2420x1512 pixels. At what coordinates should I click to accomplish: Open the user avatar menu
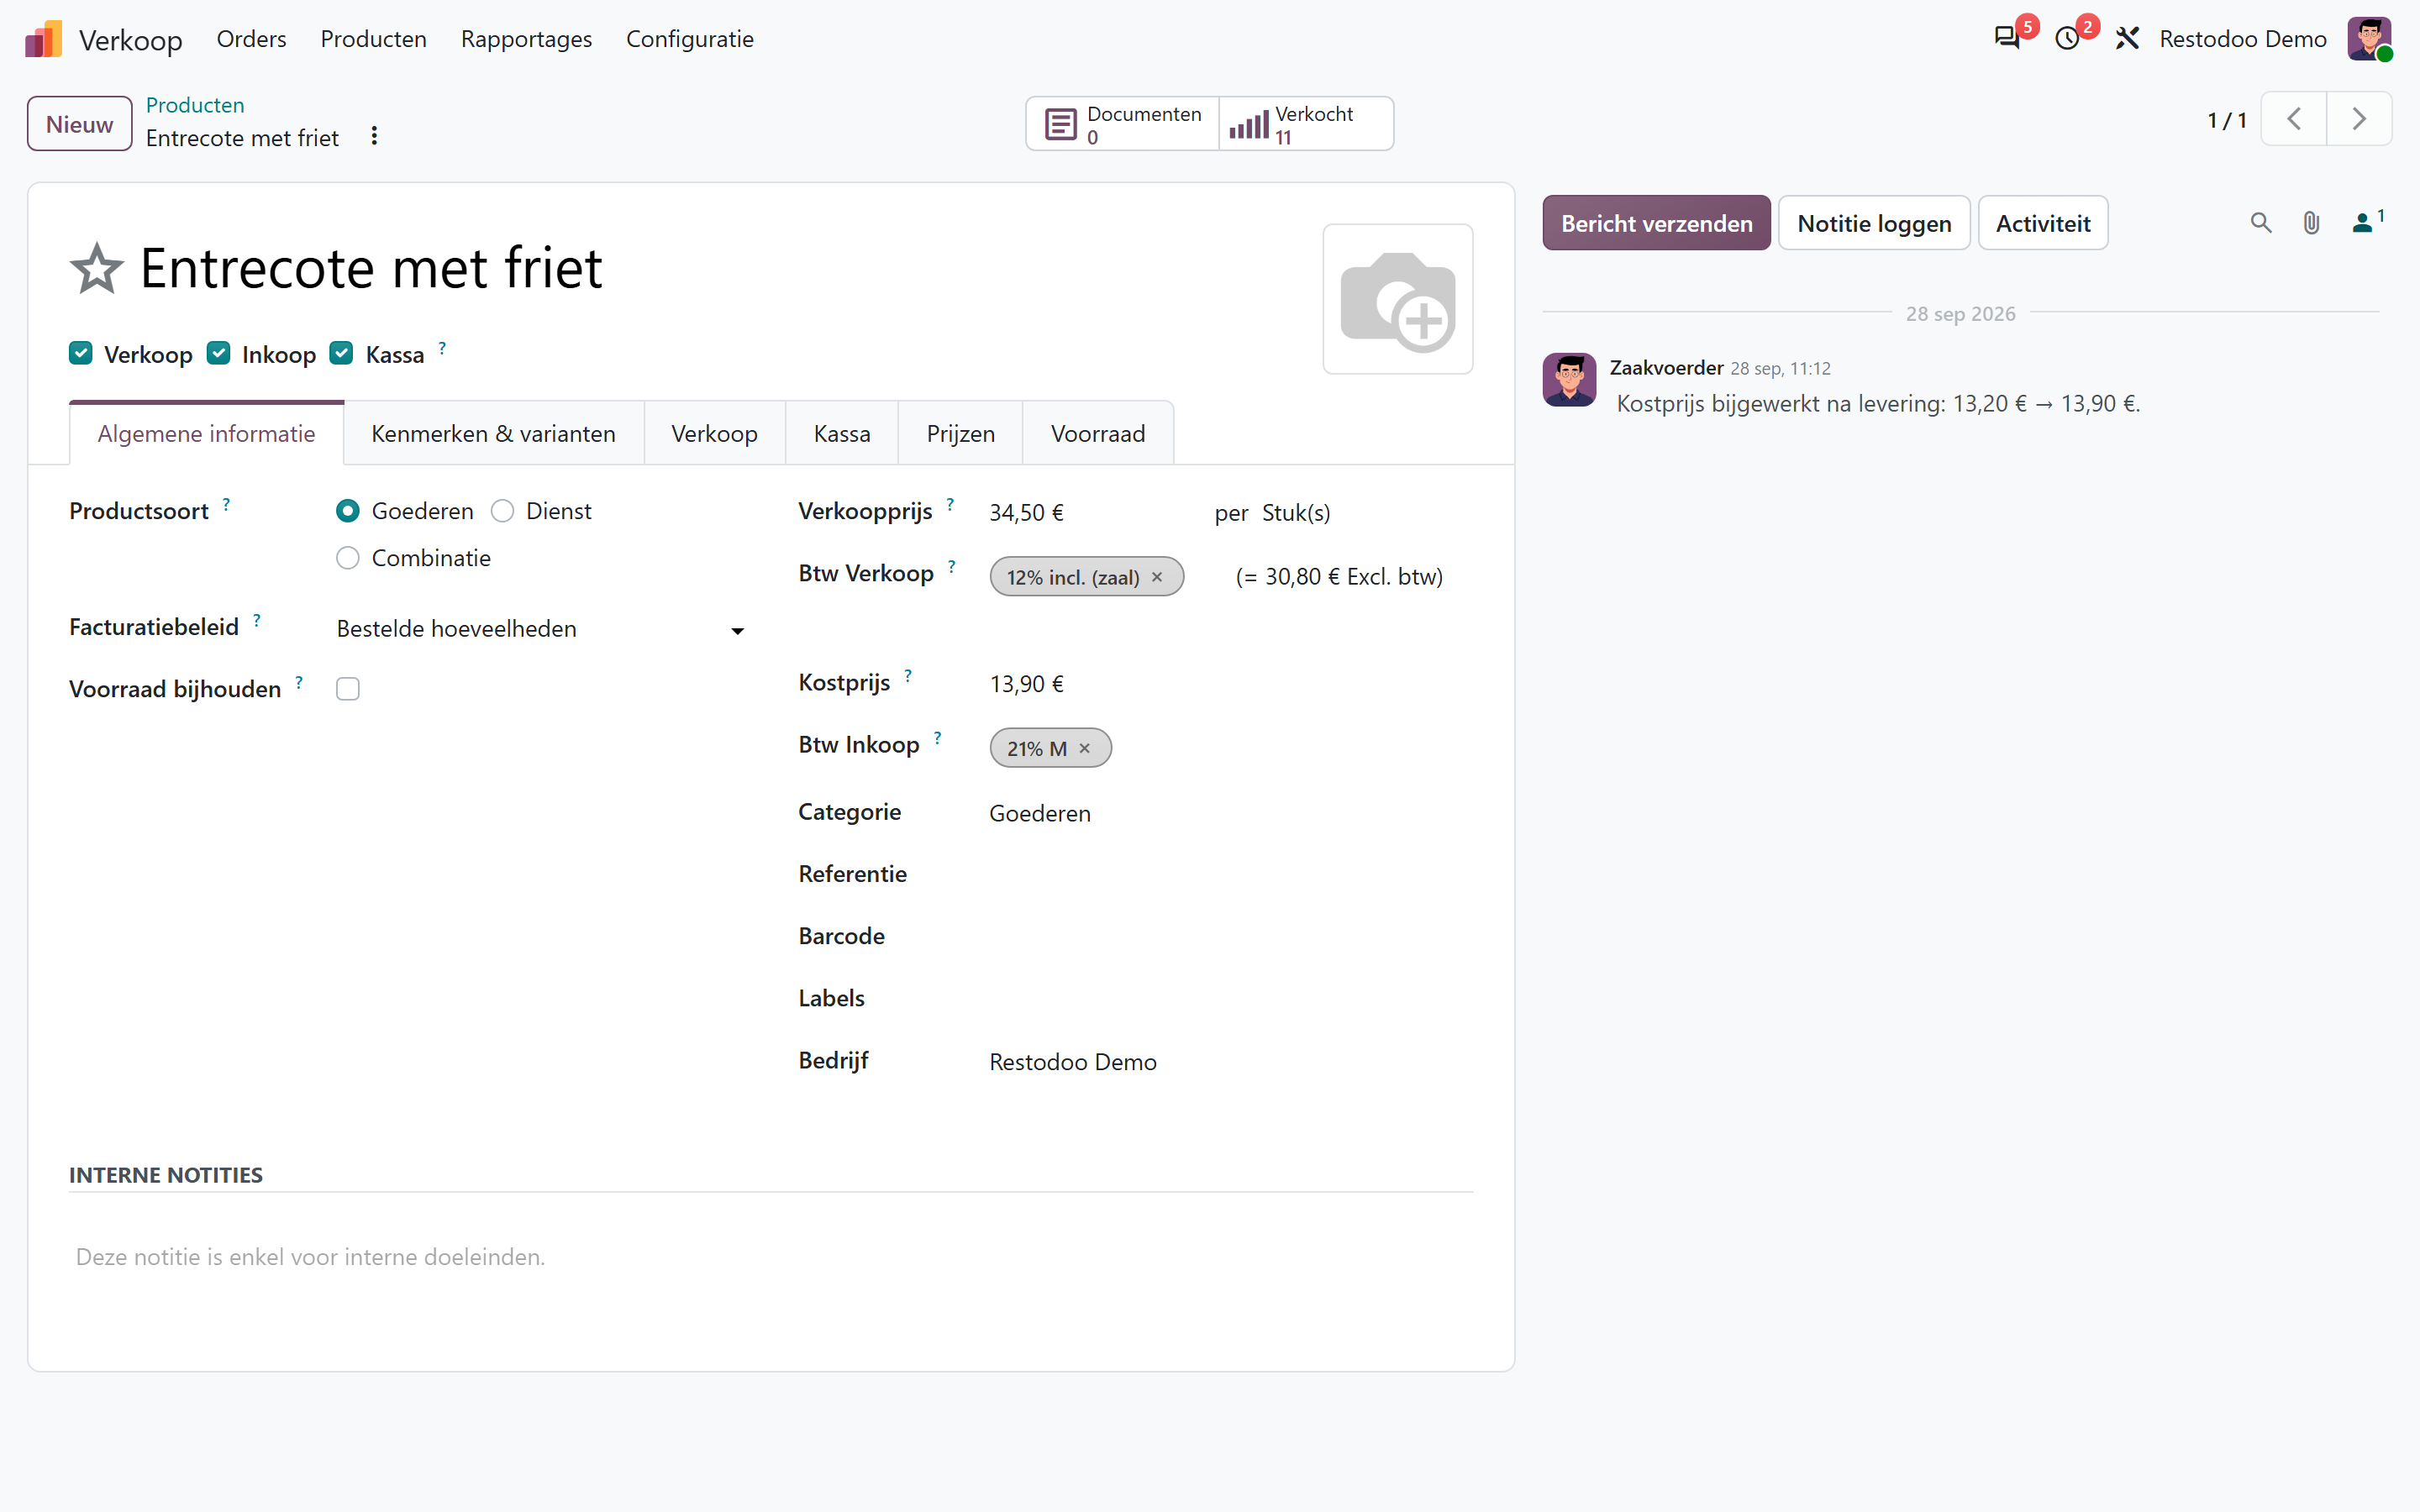[x=2369, y=39]
